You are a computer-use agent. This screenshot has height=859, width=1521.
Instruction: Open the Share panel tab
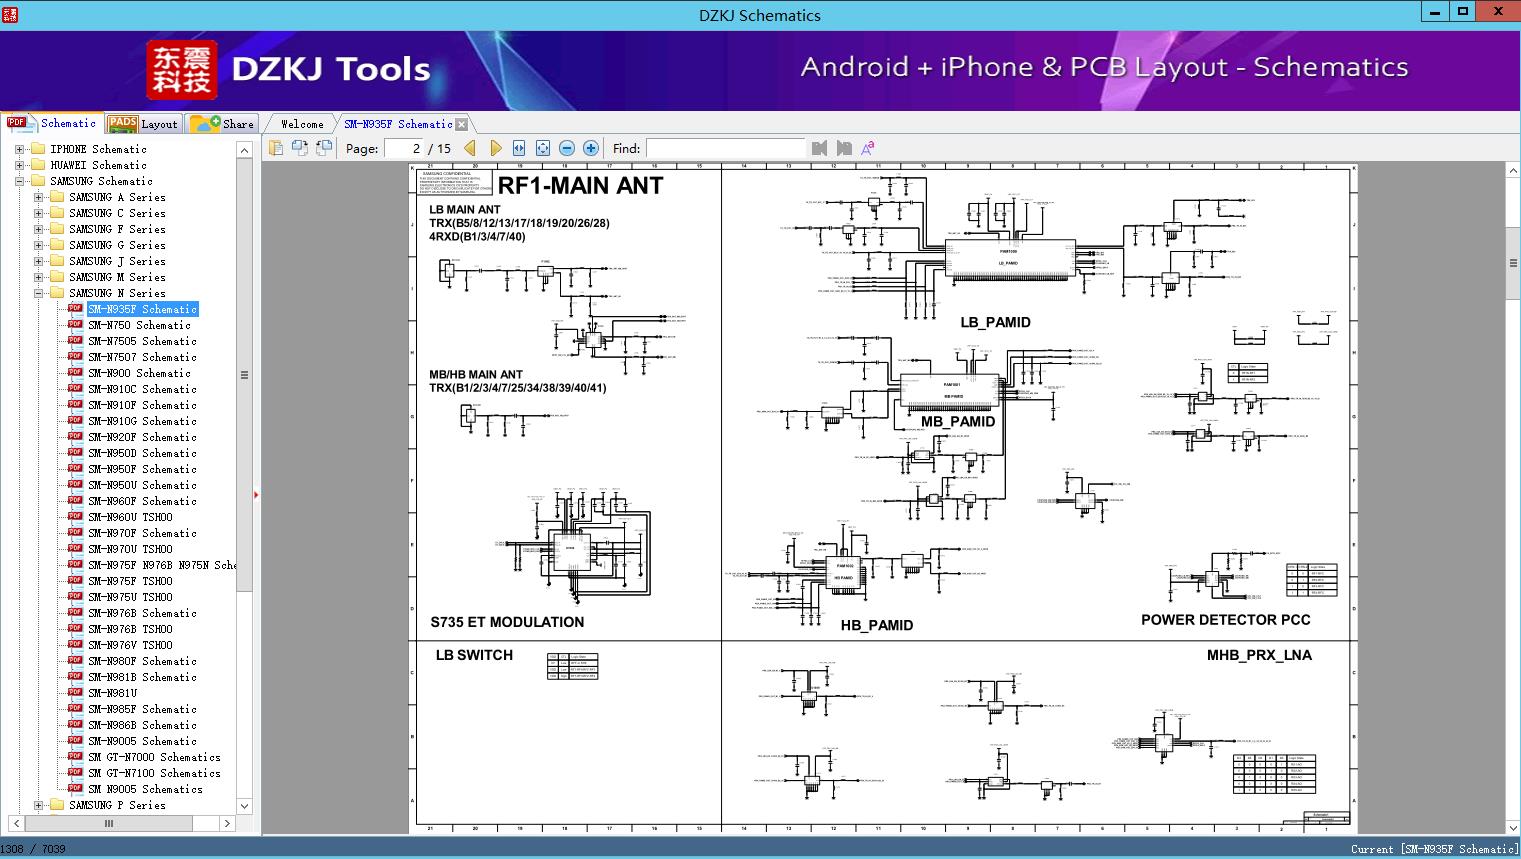pyautogui.click(x=222, y=124)
